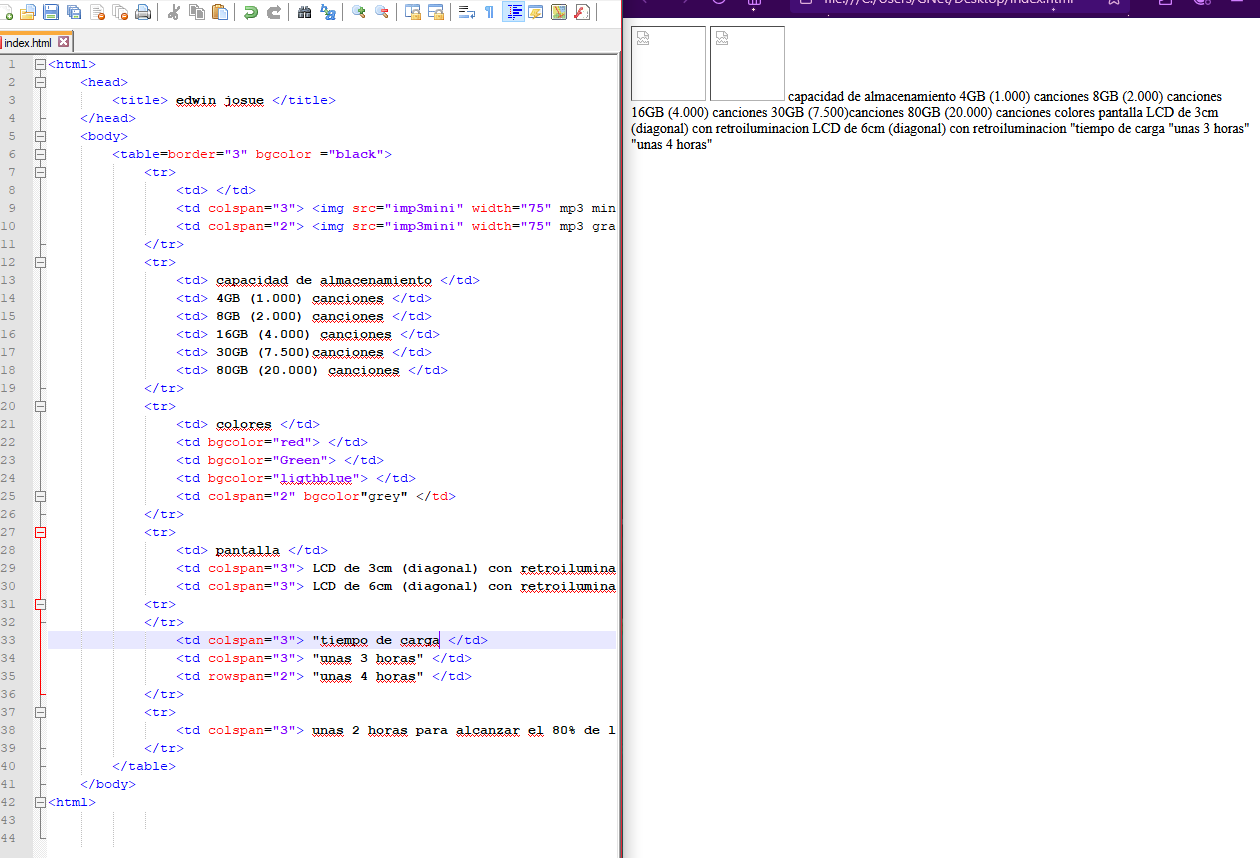The width and height of the screenshot is (1260, 858).
Task: Close the index.html tab with X
Action: [x=64, y=43]
